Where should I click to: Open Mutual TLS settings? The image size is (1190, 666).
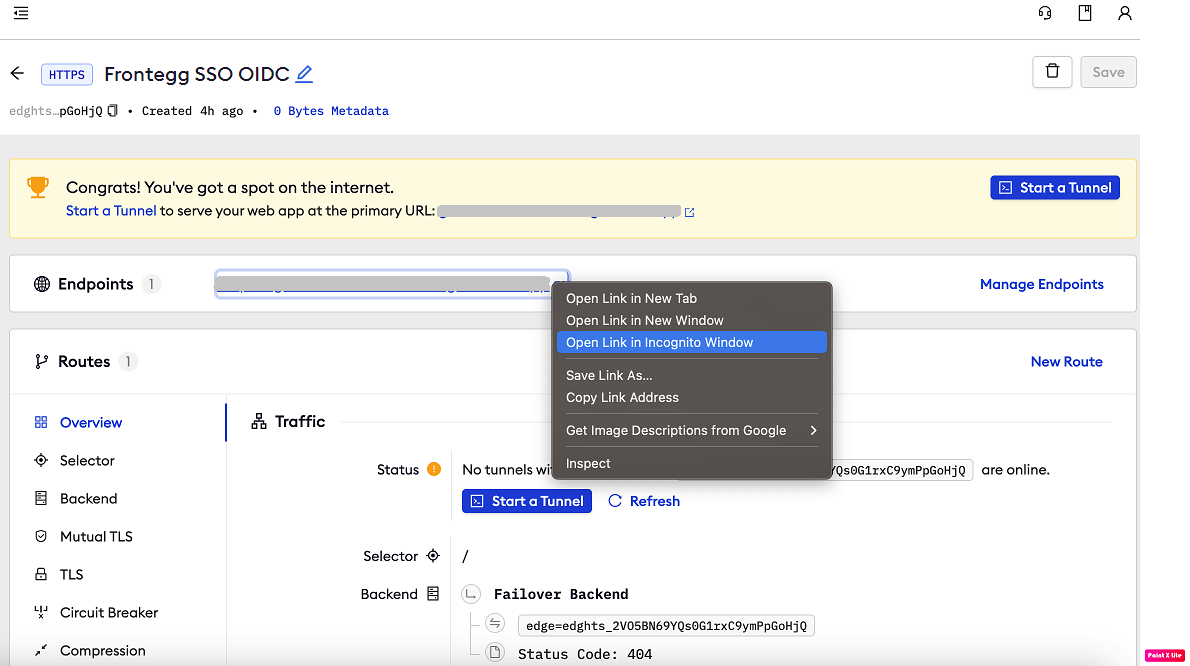pyautogui.click(x=96, y=536)
